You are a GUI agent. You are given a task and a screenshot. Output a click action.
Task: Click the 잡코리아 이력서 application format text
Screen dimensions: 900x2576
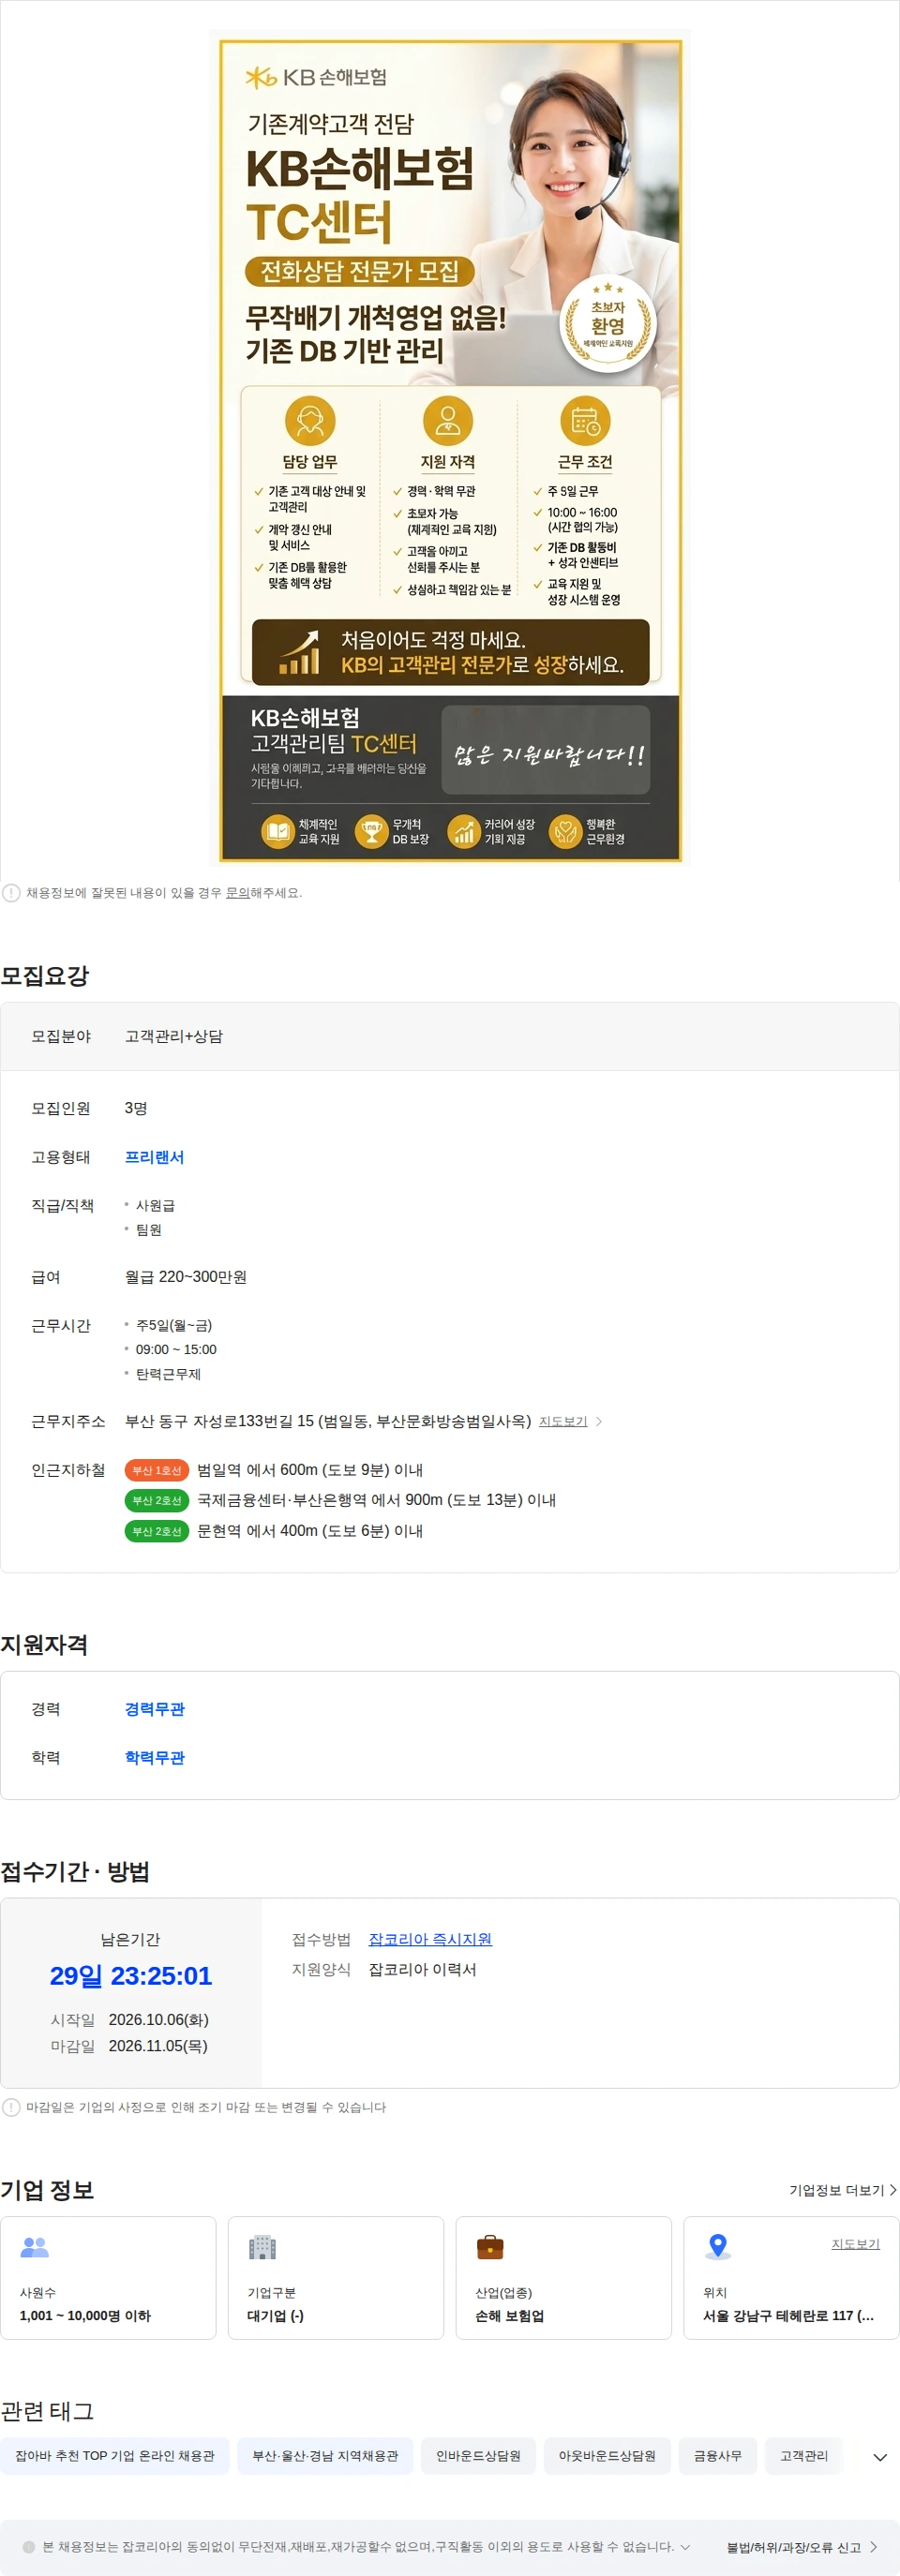pos(422,1969)
